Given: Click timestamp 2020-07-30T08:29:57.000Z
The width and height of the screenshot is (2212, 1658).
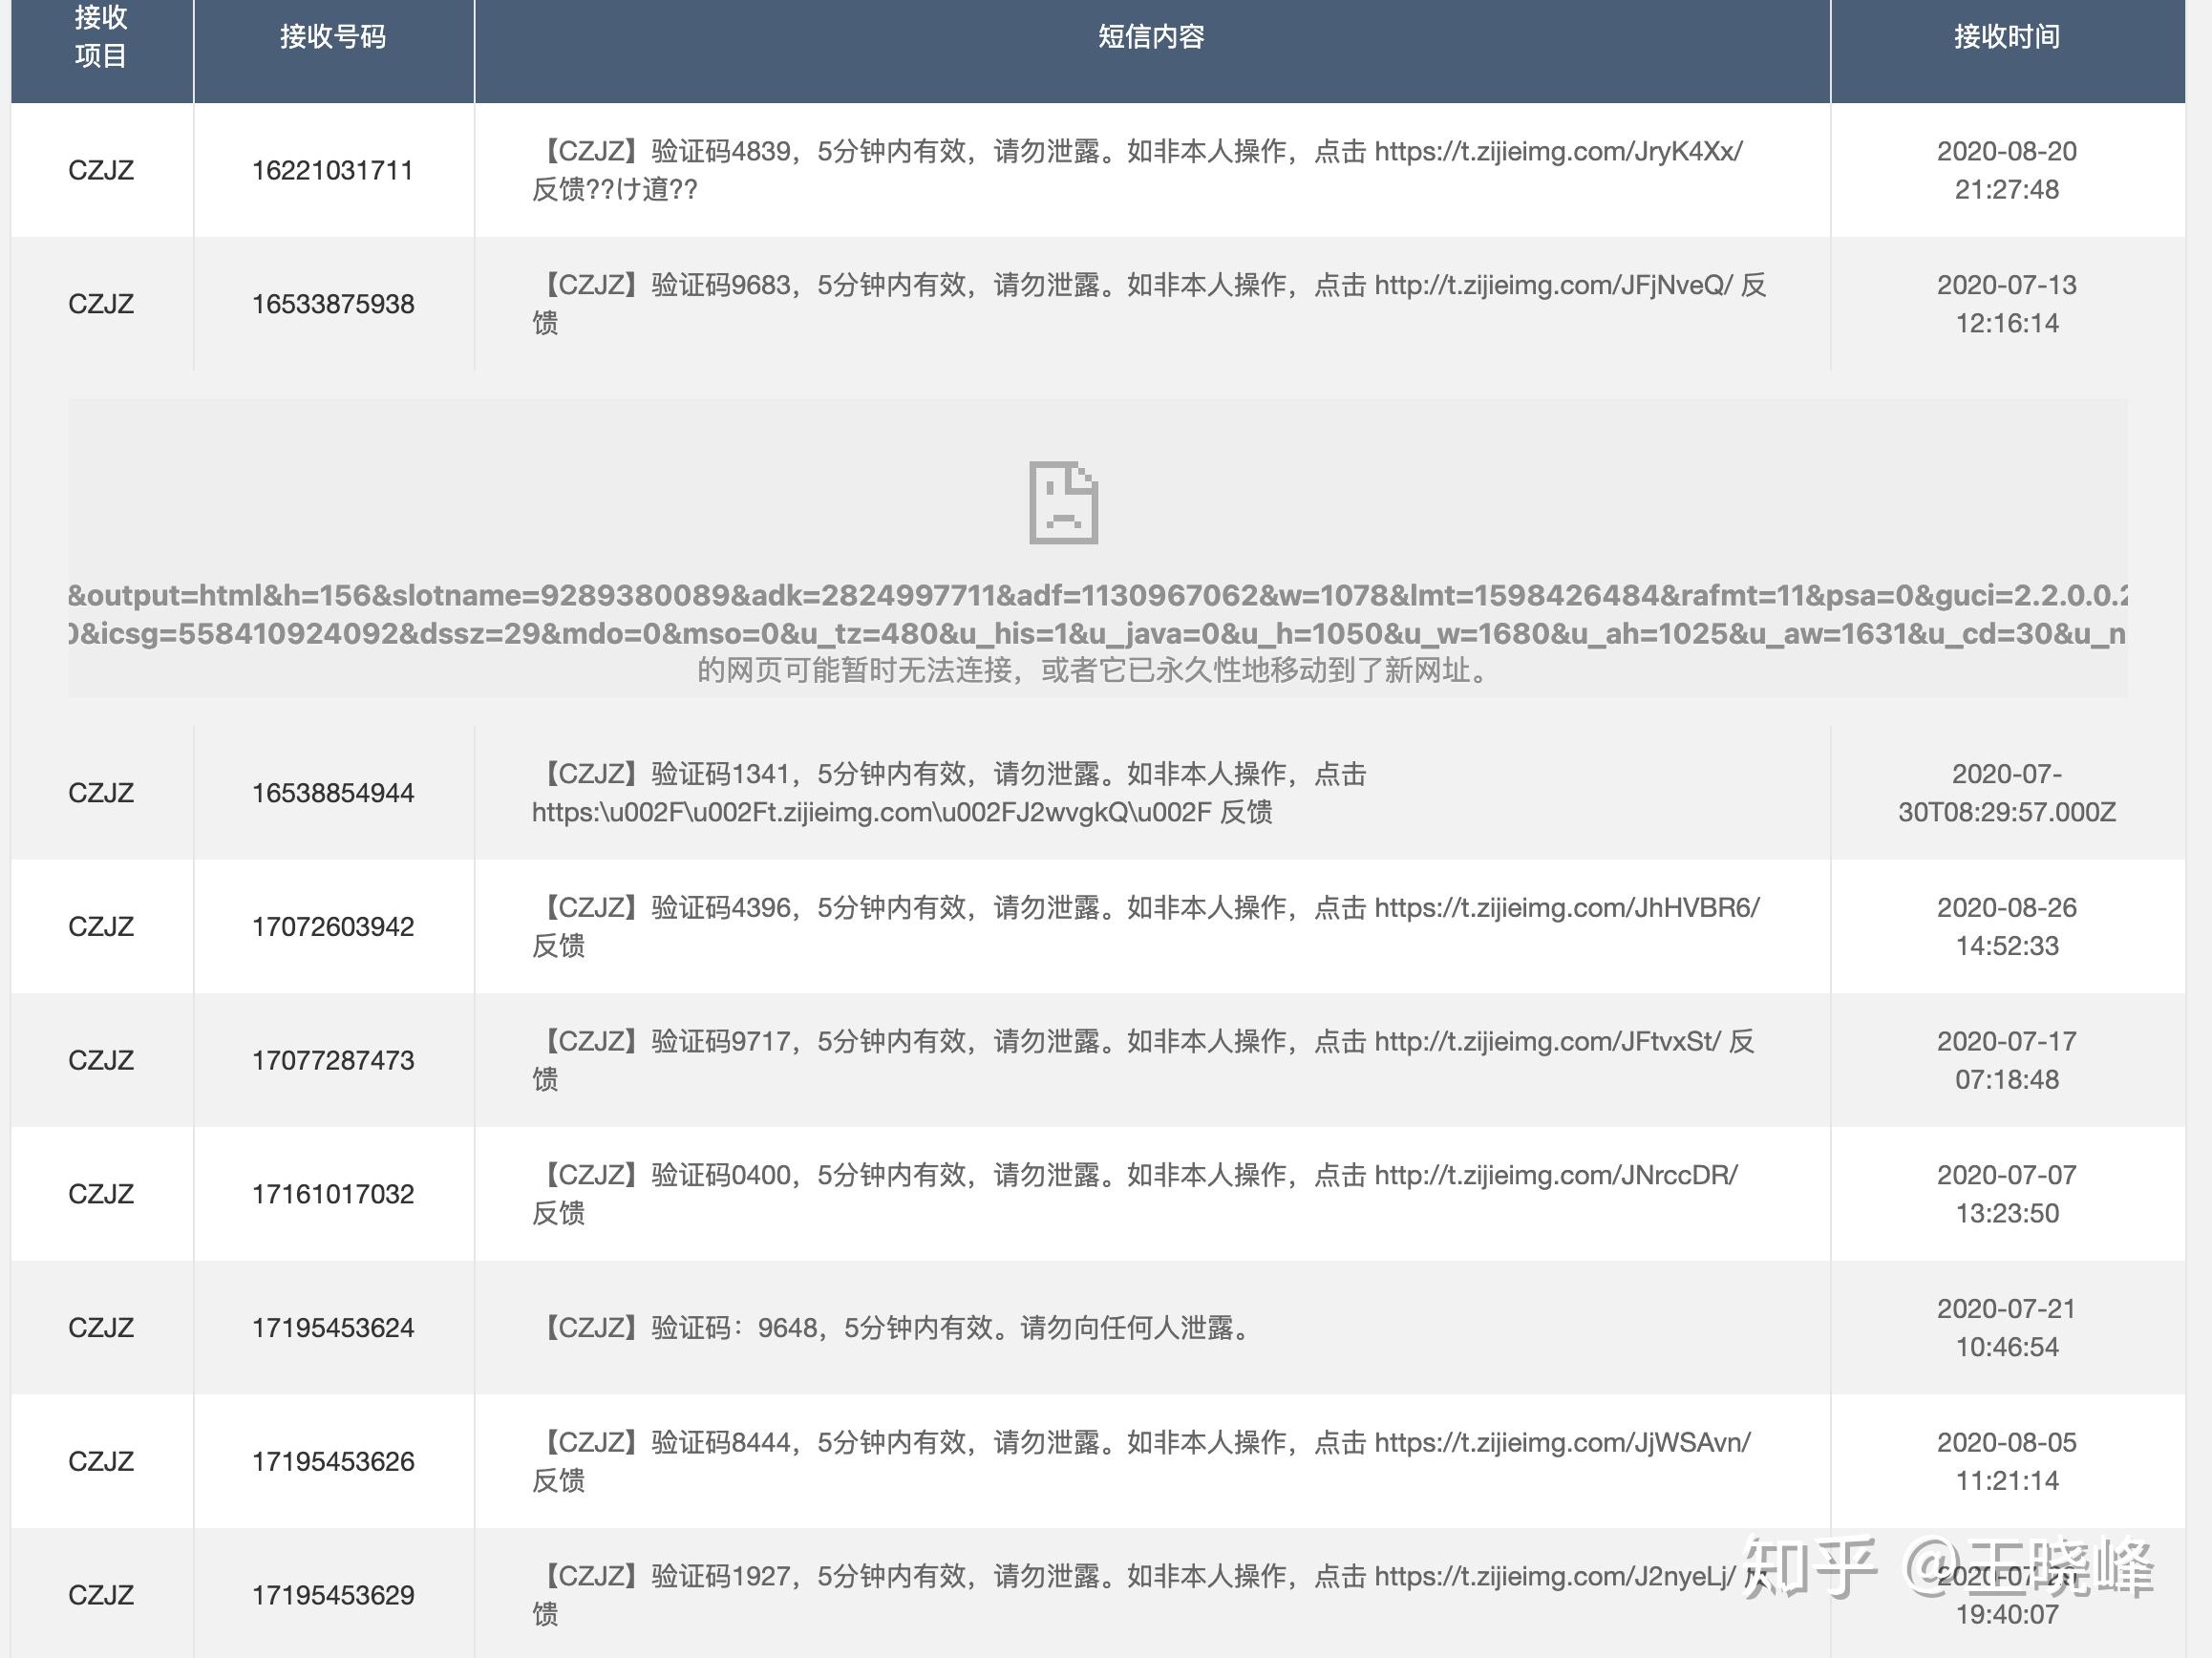Looking at the screenshot, I should [2007, 793].
